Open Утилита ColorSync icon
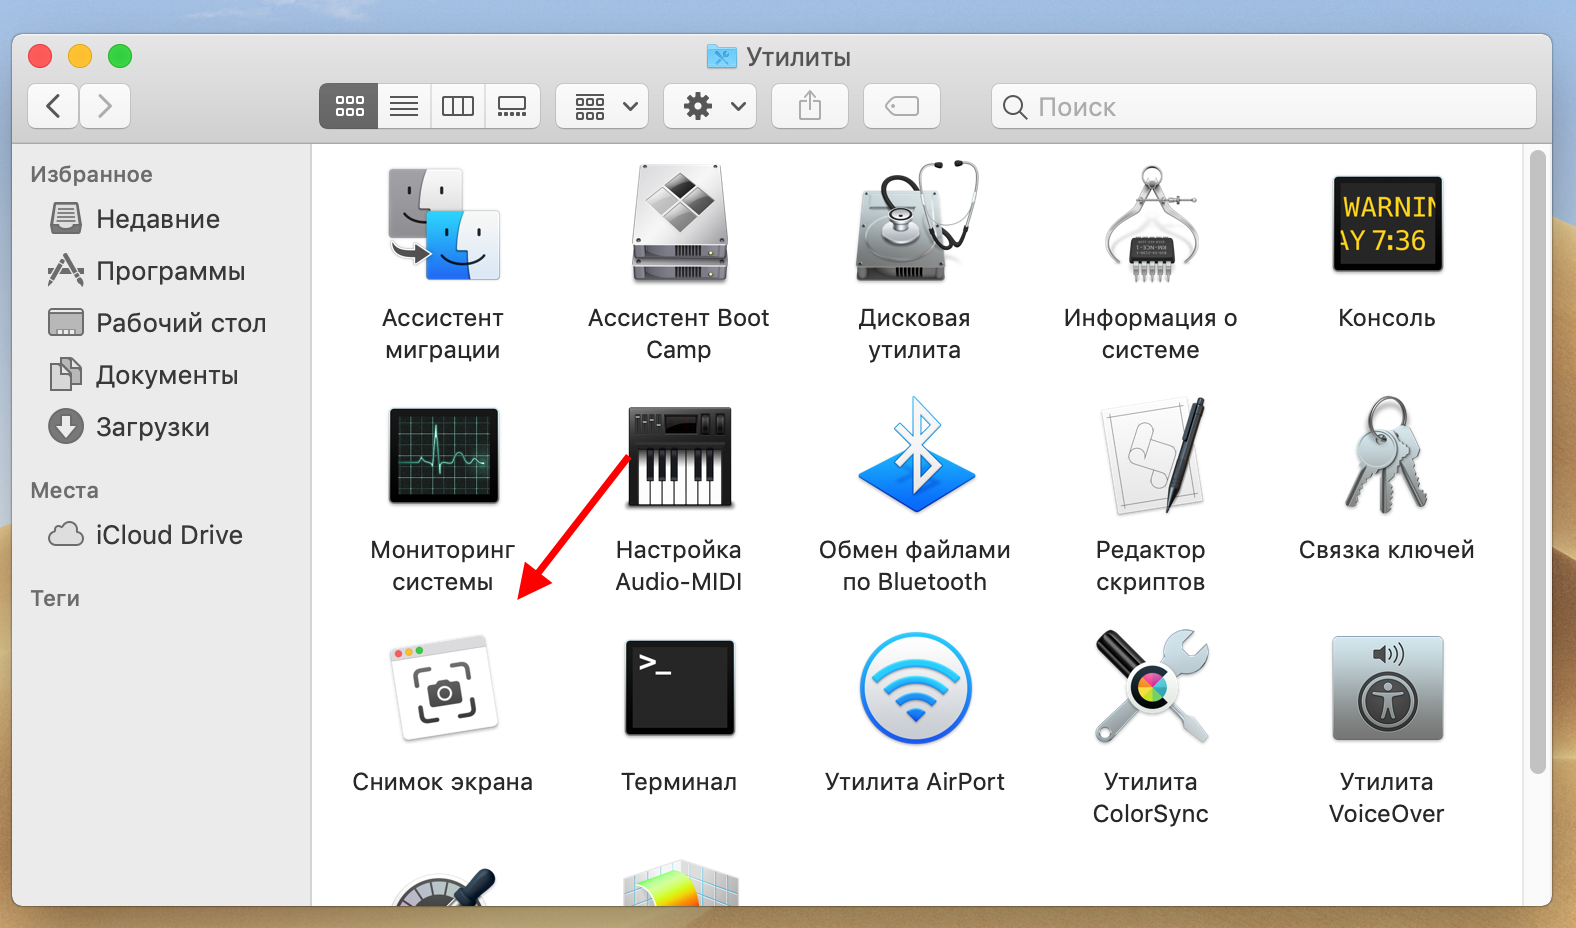 (x=1151, y=687)
